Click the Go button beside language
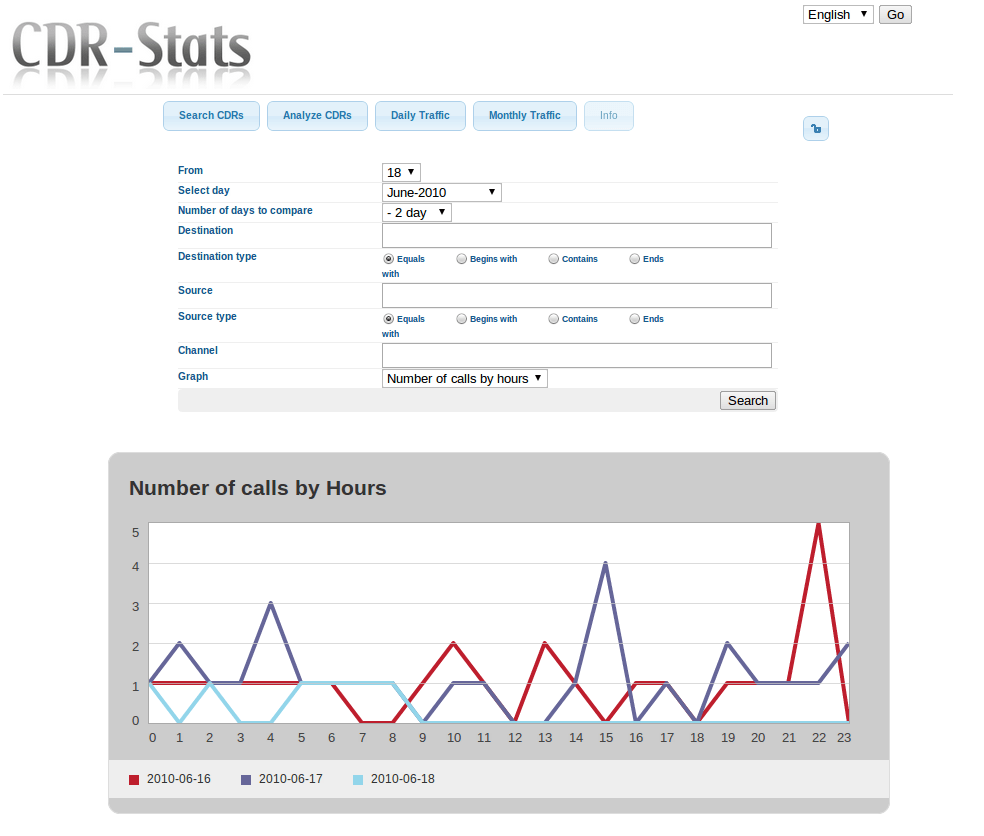 click(895, 14)
